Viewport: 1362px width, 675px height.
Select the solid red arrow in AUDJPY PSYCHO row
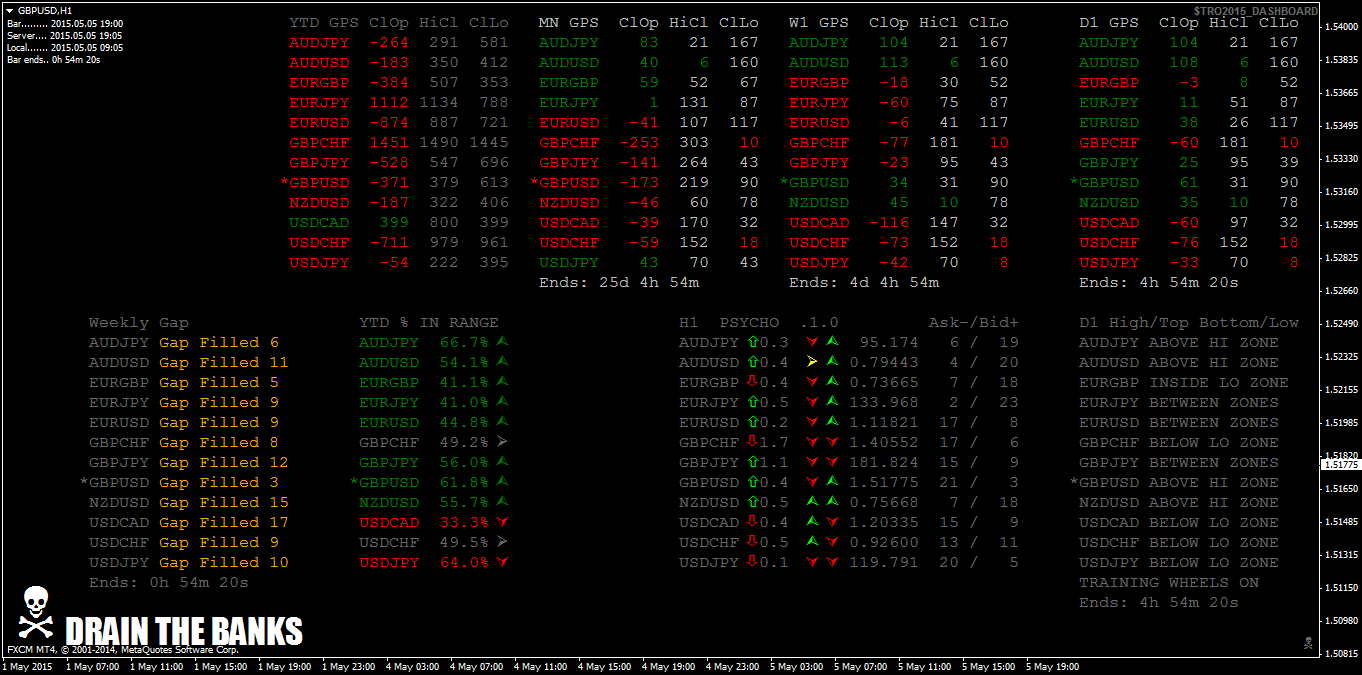click(x=812, y=342)
